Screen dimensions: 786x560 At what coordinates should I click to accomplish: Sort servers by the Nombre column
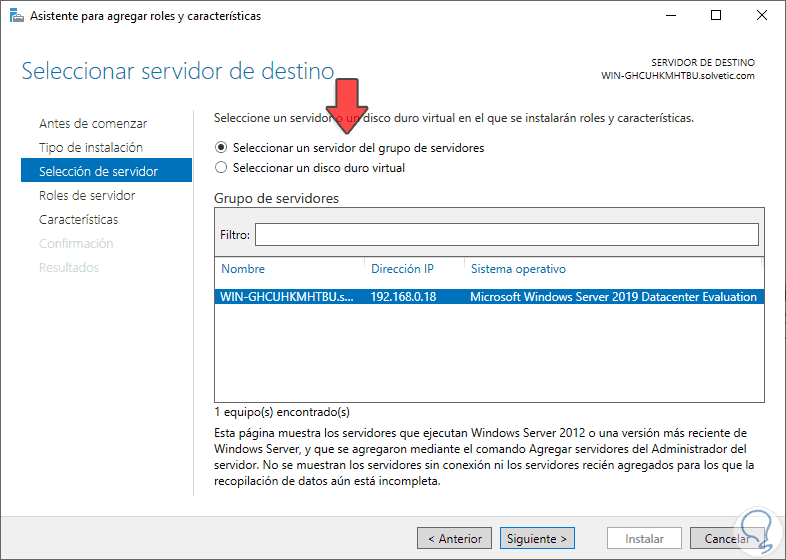point(243,269)
